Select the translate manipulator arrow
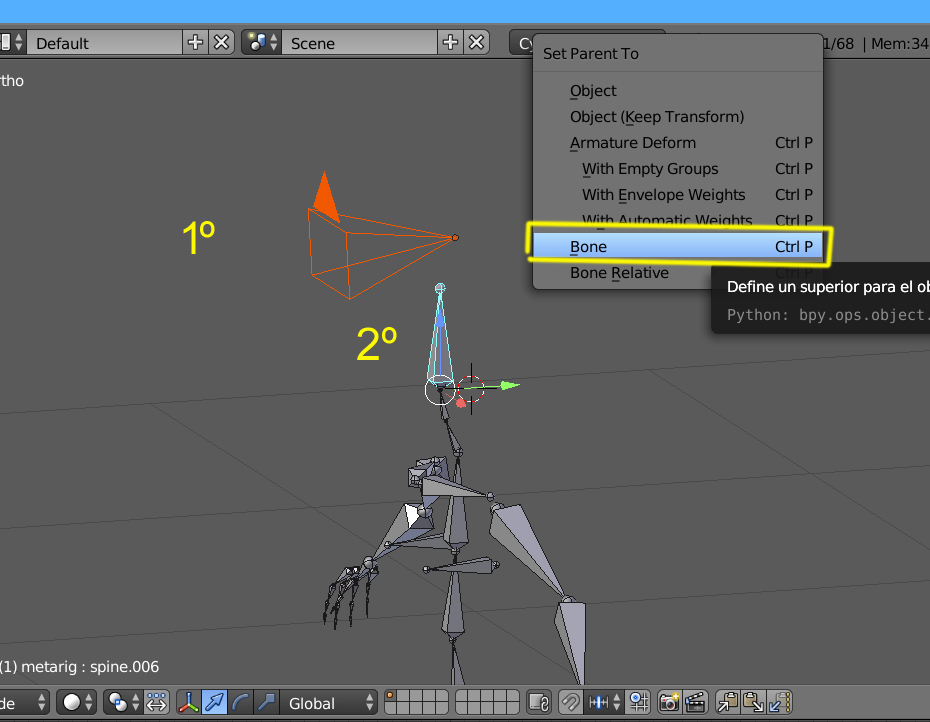930x722 pixels. (214, 703)
